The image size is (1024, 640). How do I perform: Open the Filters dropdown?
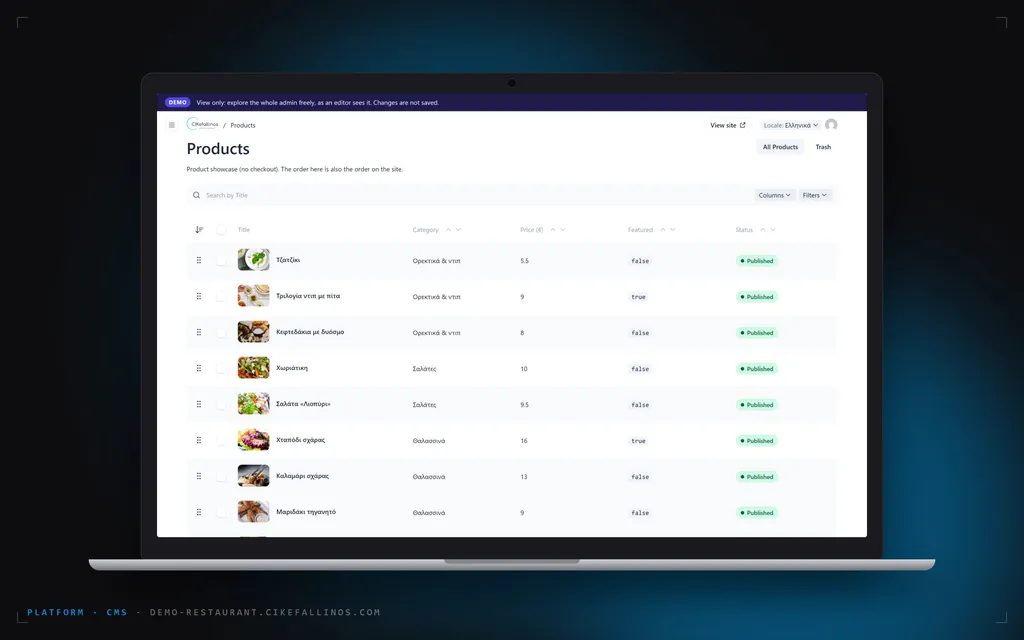815,195
